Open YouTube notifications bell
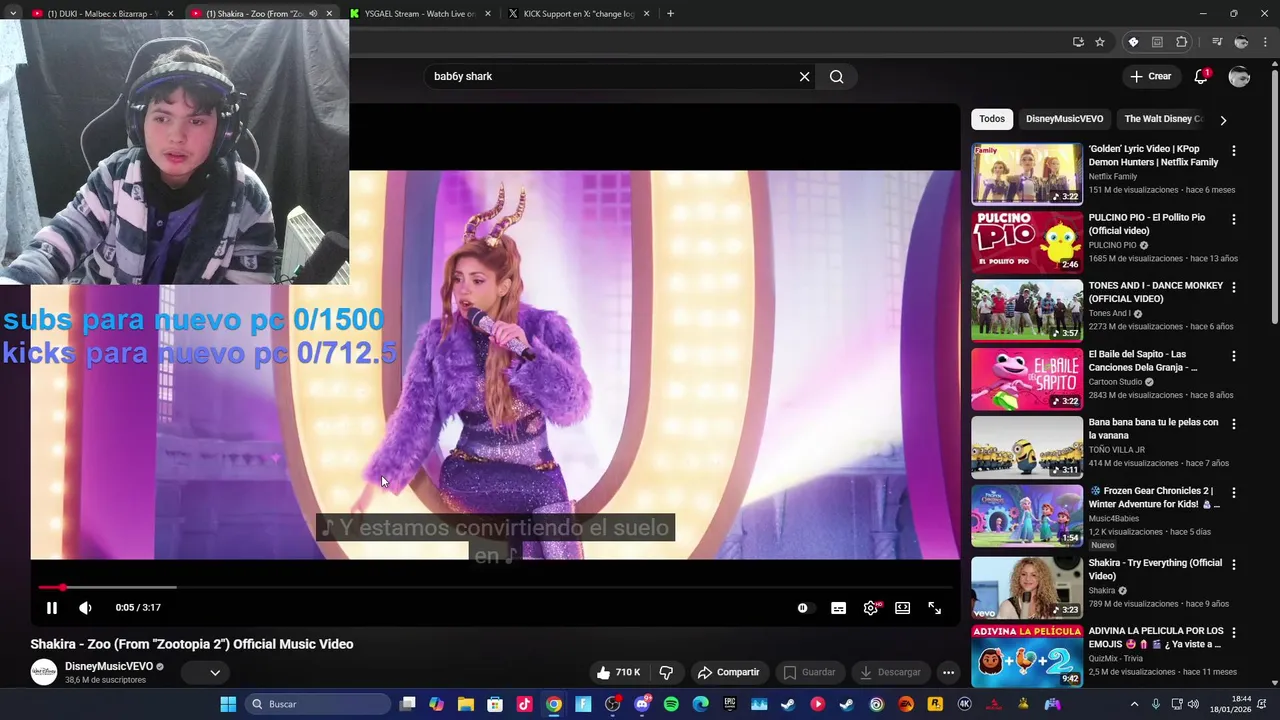1280x720 pixels. point(1201,76)
